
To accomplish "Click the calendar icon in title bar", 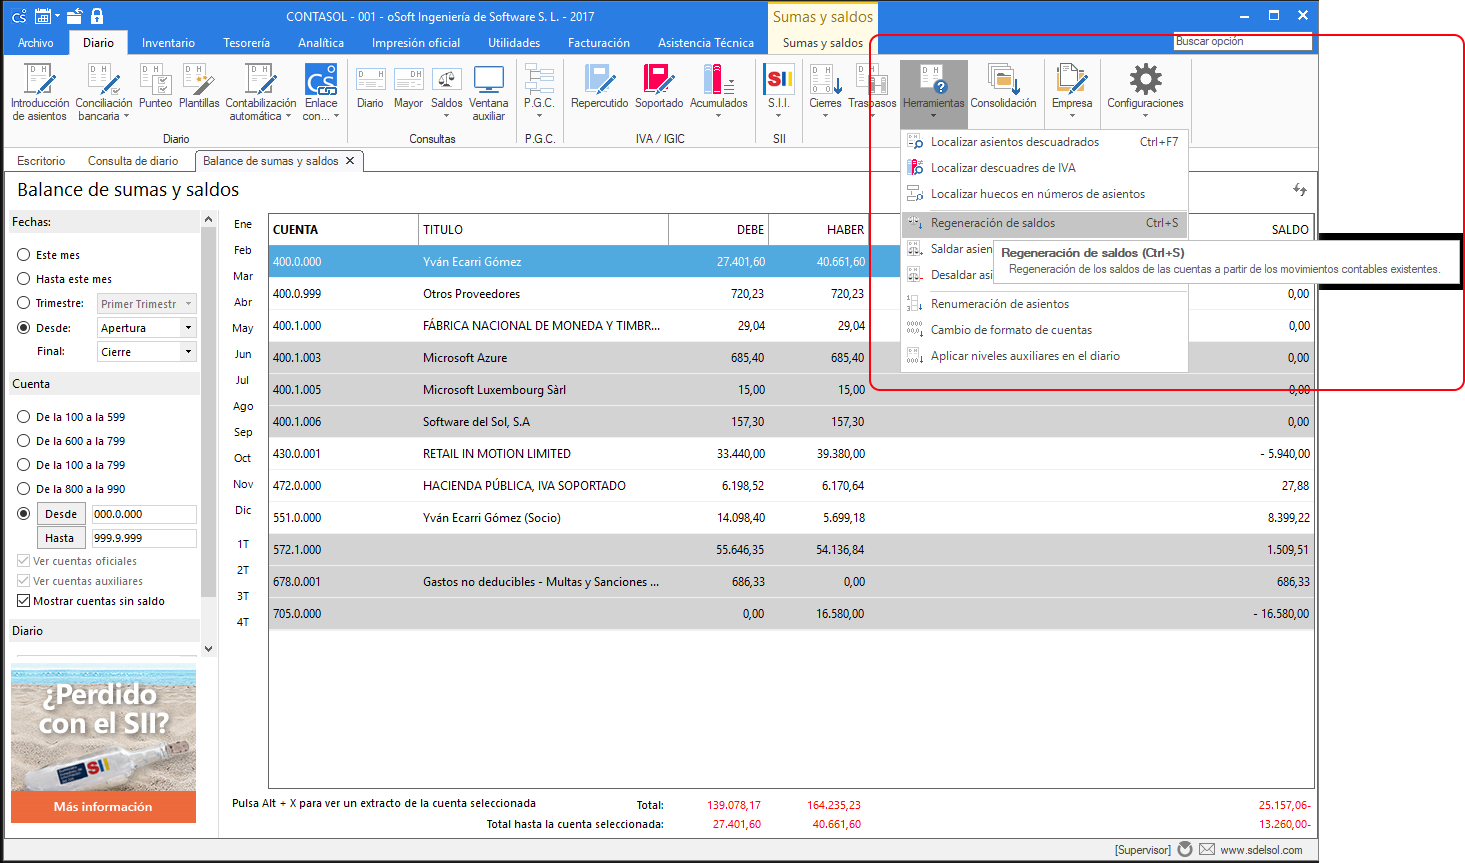I will point(43,16).
